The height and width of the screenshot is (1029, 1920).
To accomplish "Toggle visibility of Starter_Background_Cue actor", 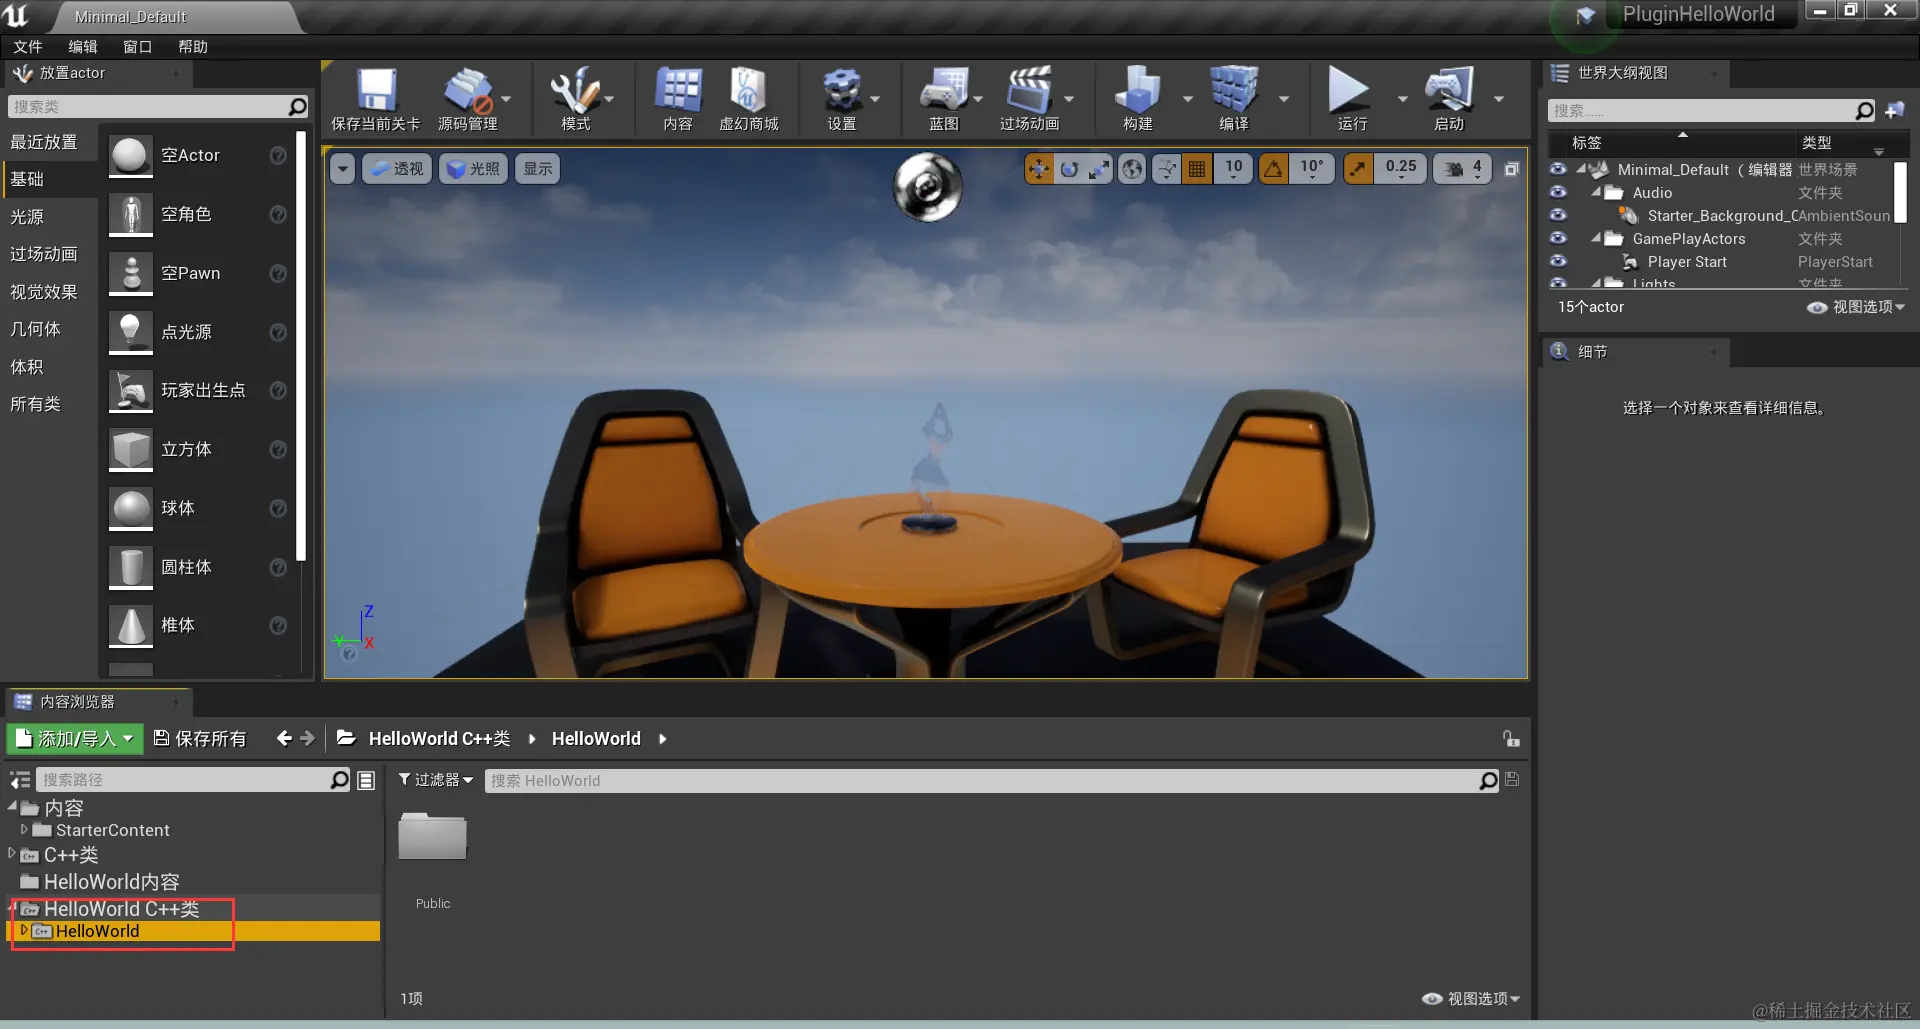I will pyautogui.click(x=1558, y=215).
